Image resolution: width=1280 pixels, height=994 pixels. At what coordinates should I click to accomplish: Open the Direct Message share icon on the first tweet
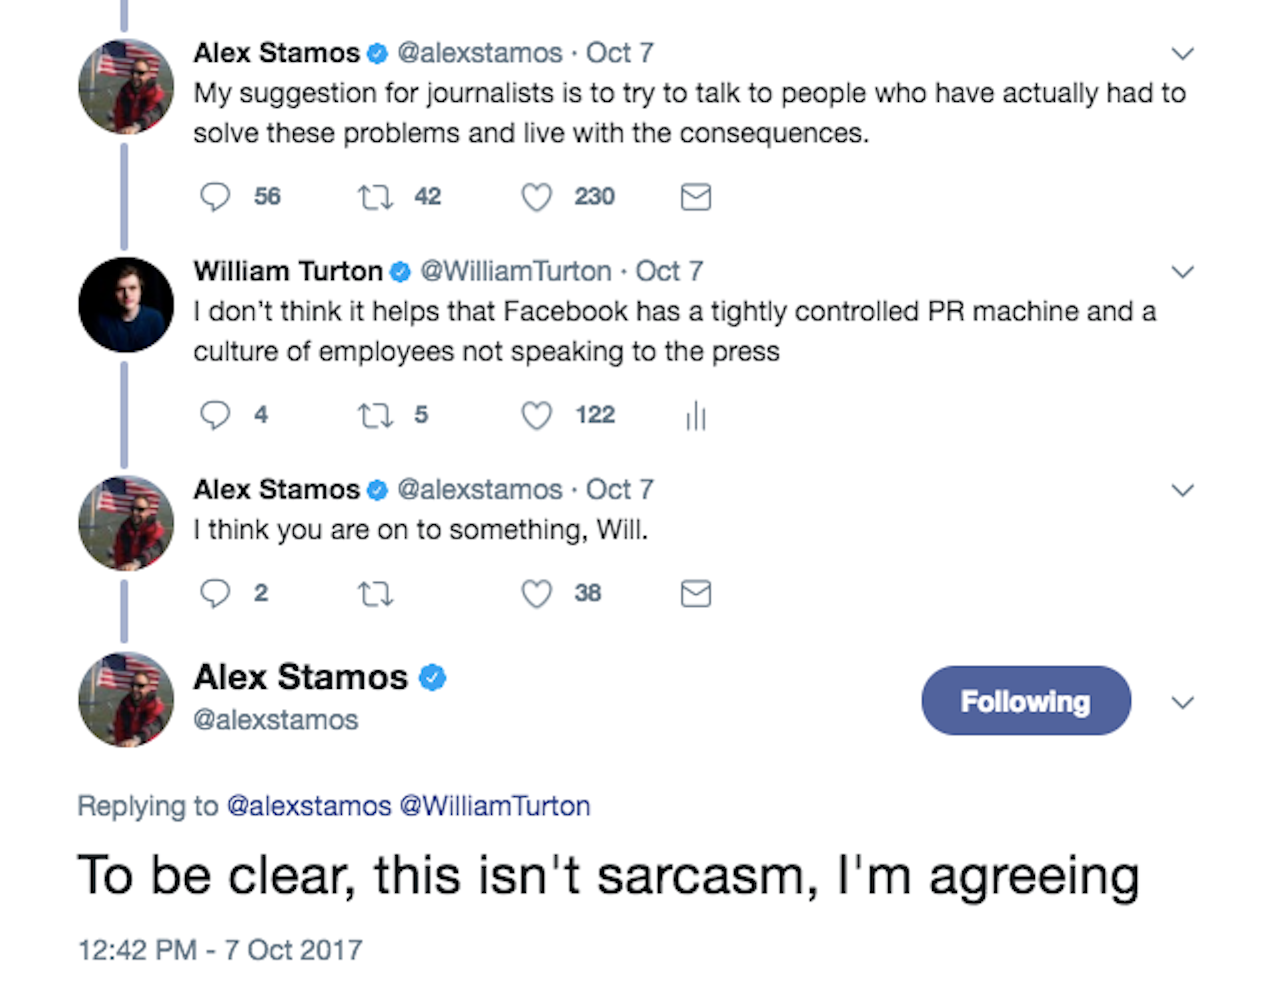(695, 197)
